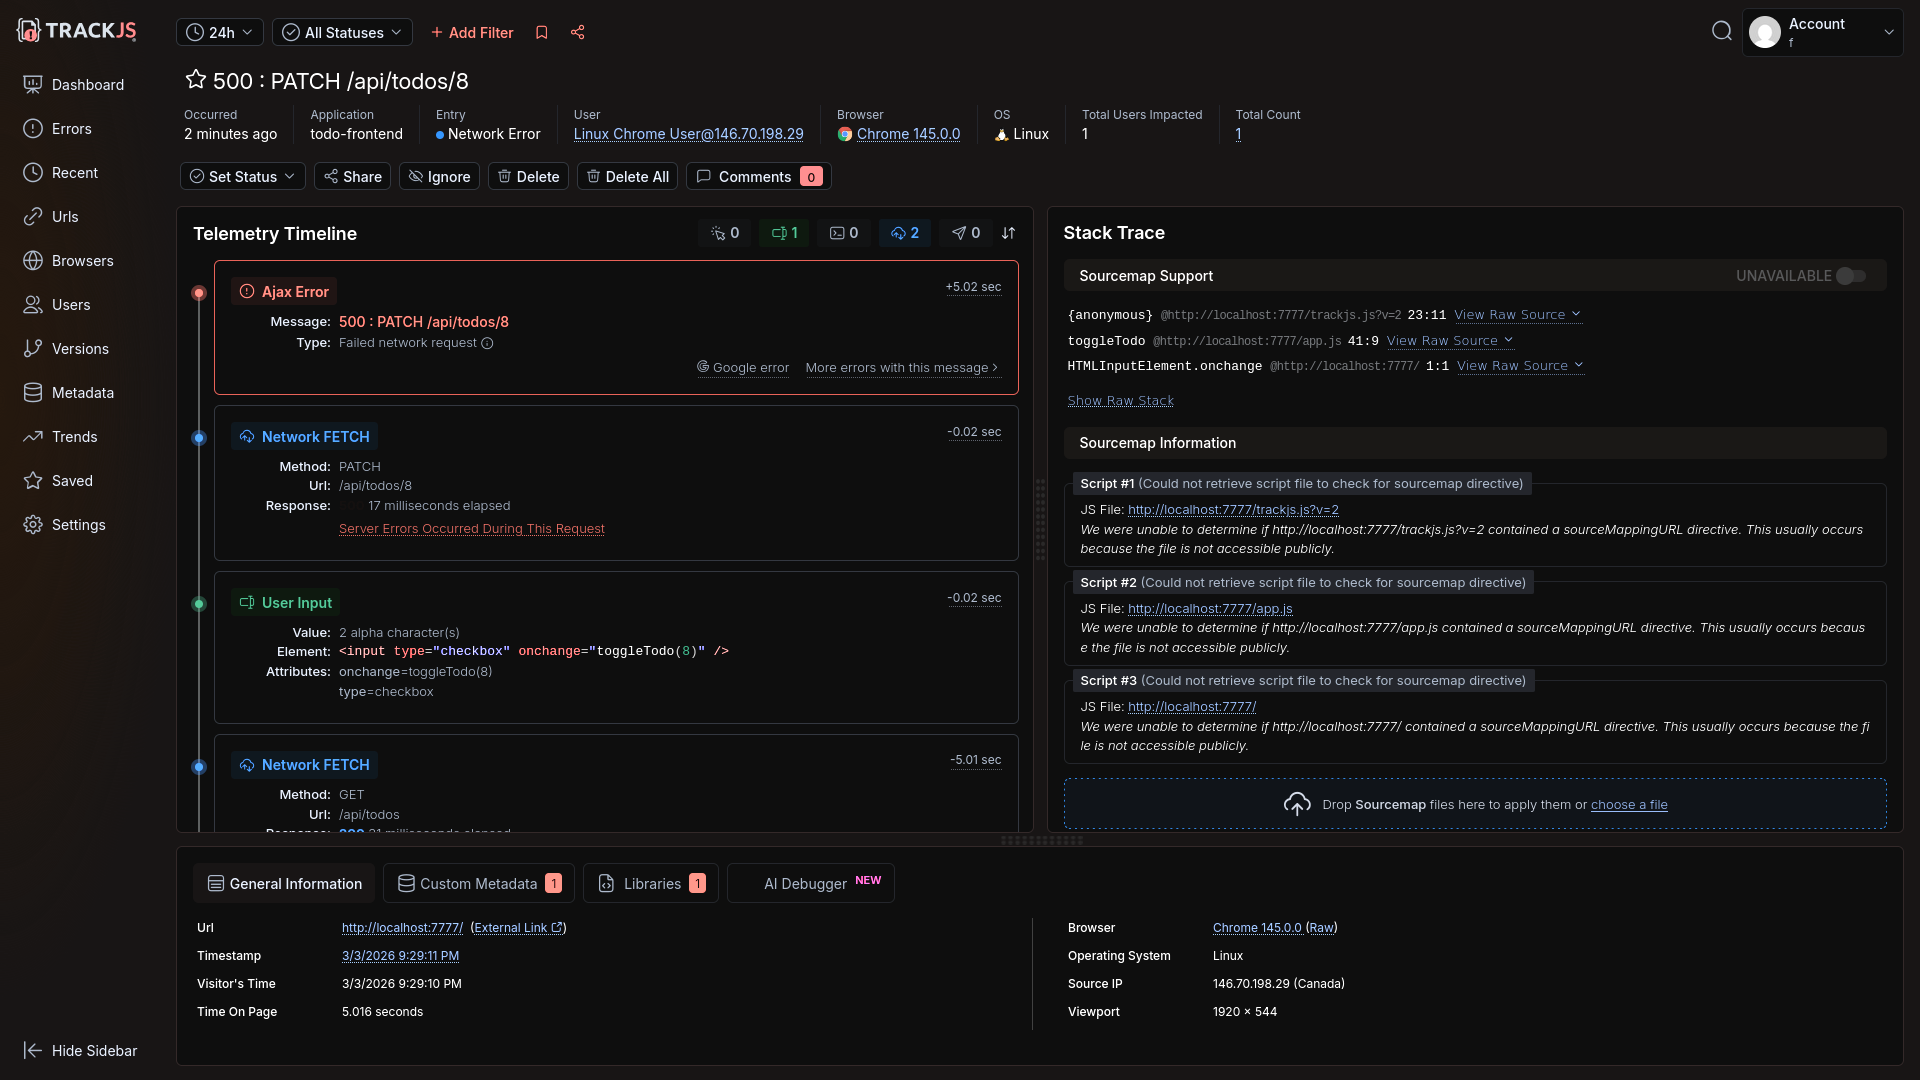Open the Trends sidebar item
The image size is (1920, 1080).
pyautogui.click(x=74, y=437)
